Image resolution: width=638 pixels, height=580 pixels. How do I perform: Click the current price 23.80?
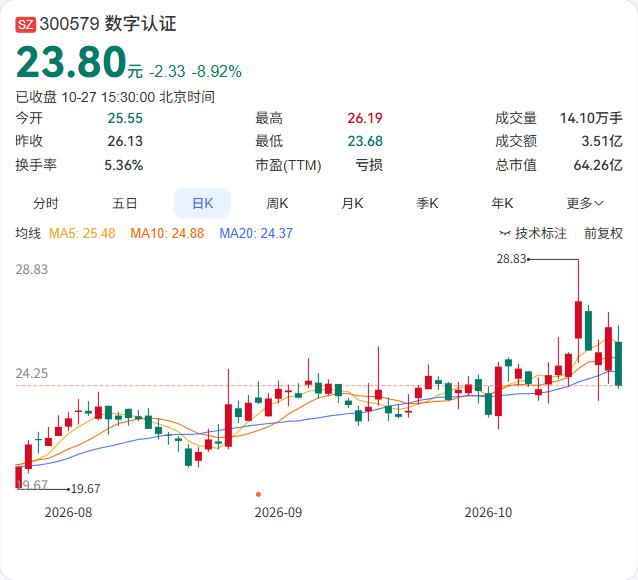tap(71, 62)
